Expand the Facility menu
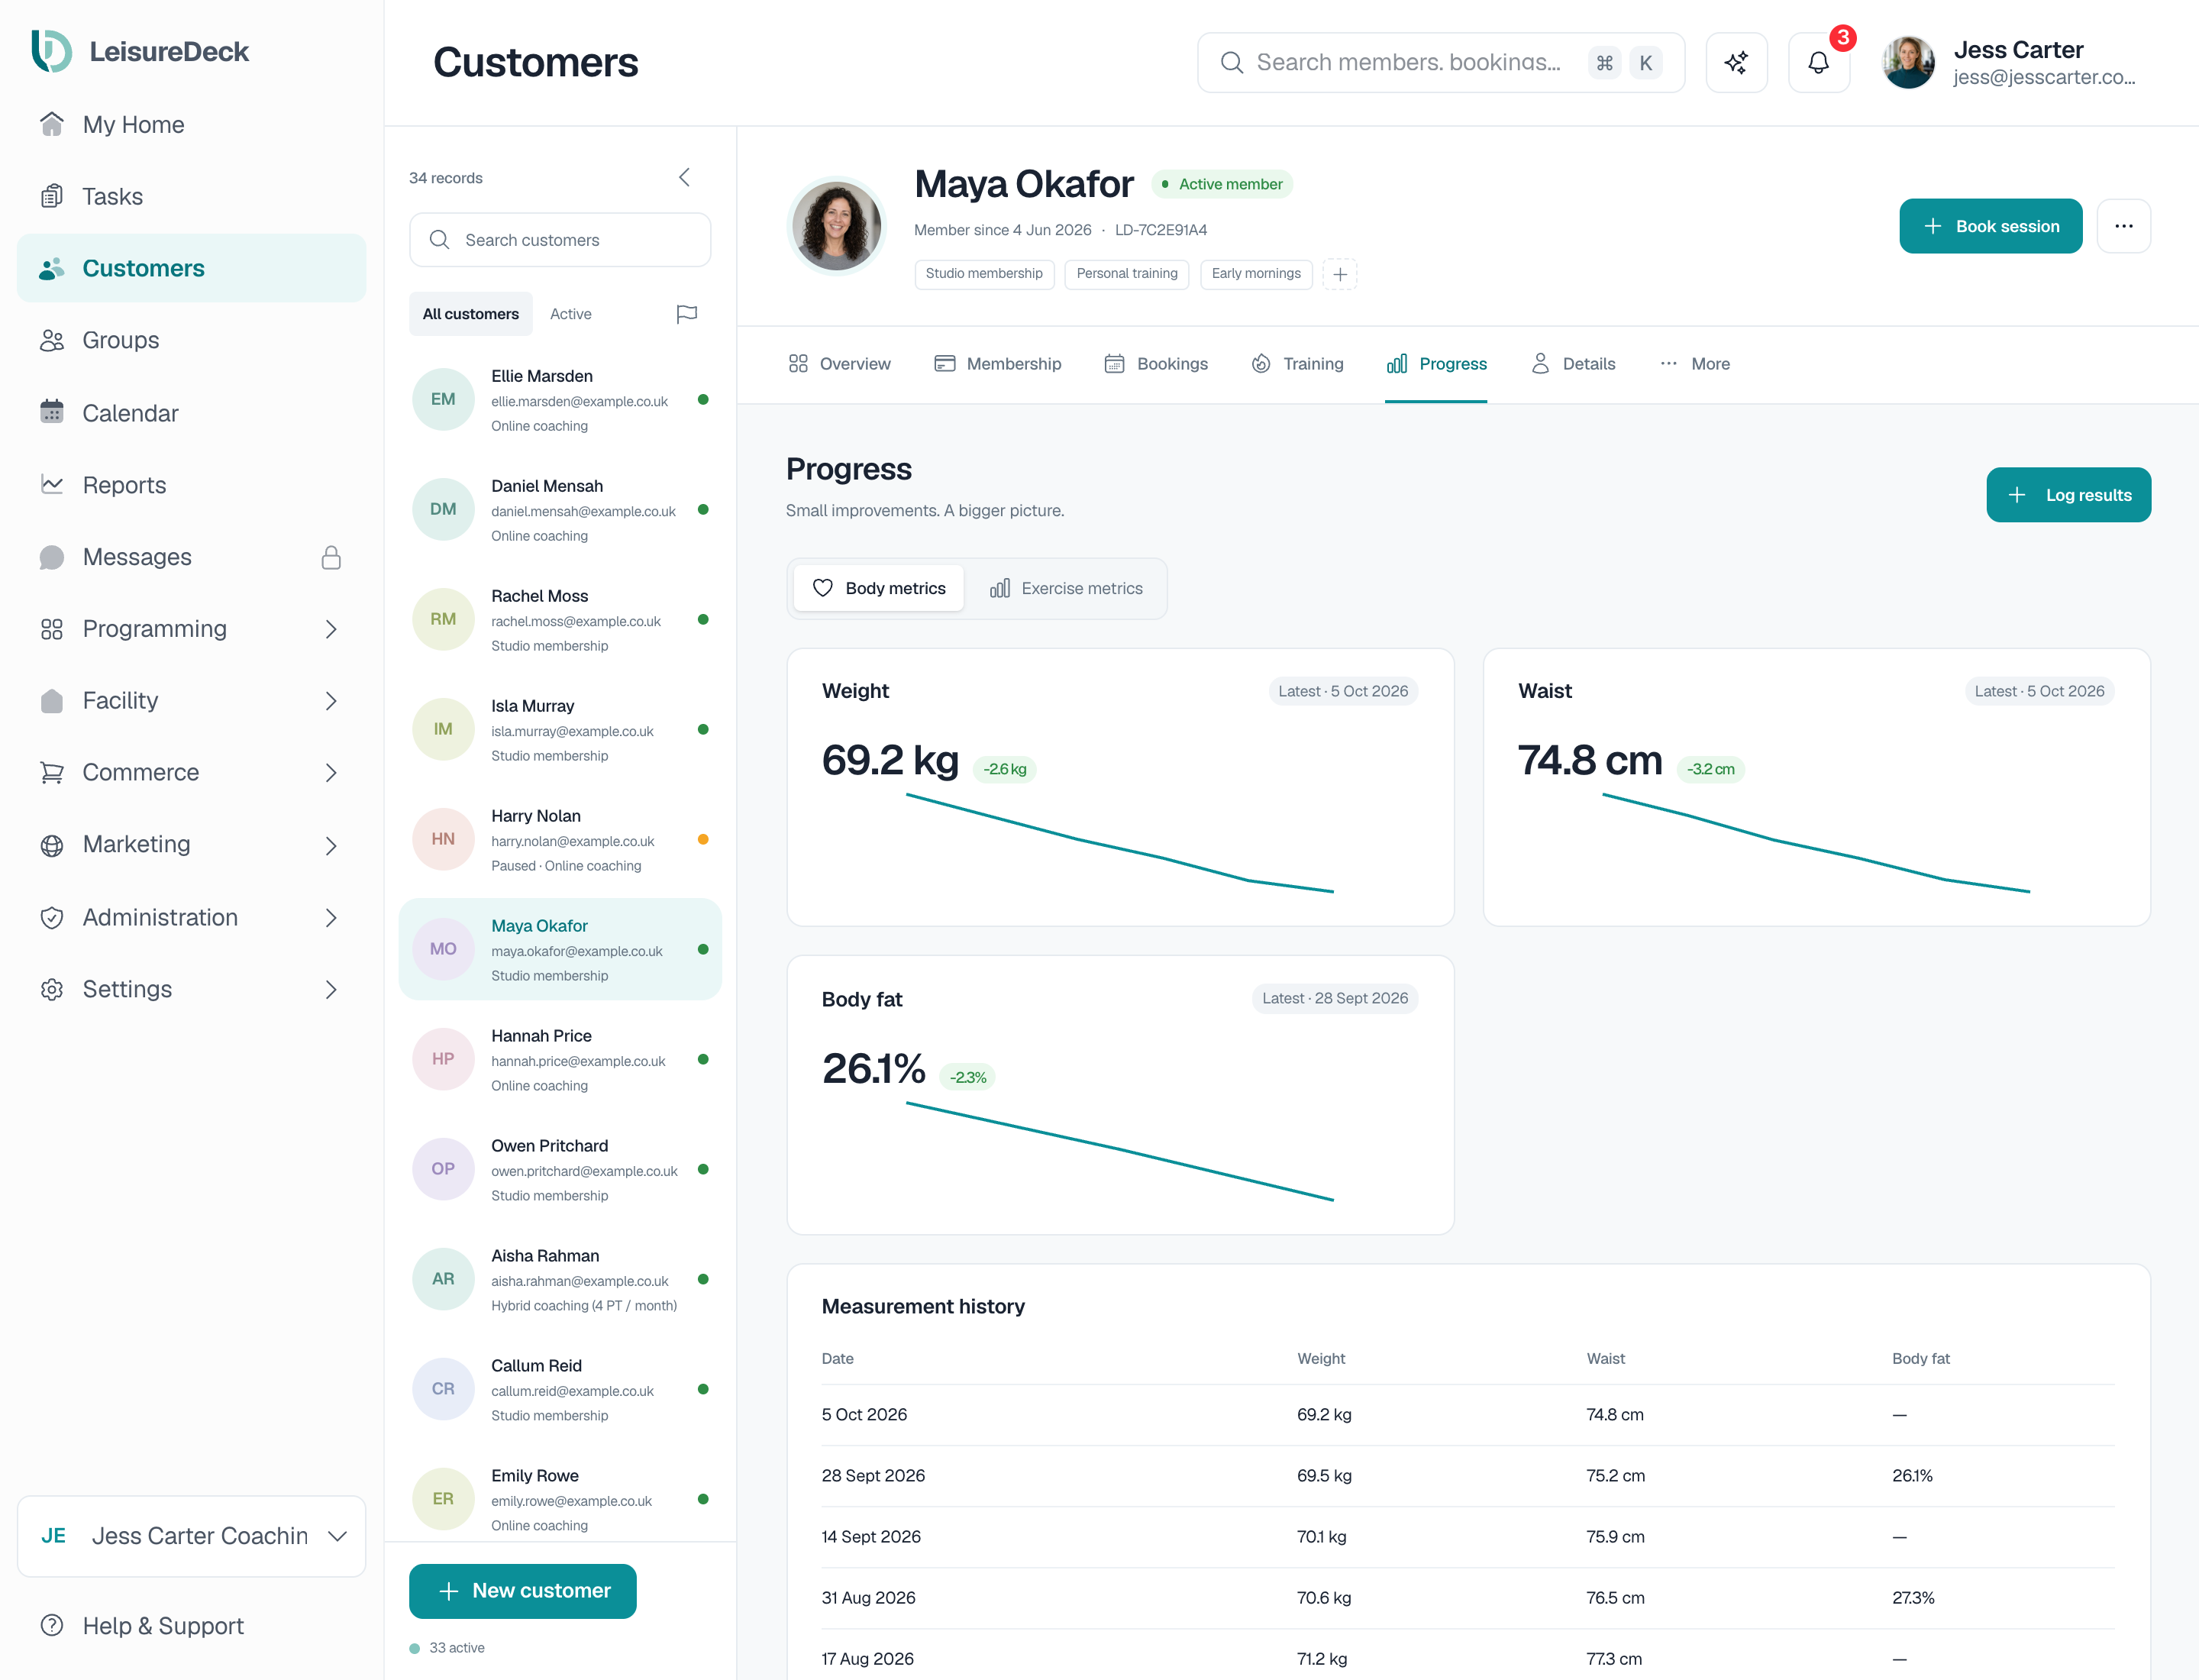Viewport: 2199px width, 1680px height. coord(331,701)
